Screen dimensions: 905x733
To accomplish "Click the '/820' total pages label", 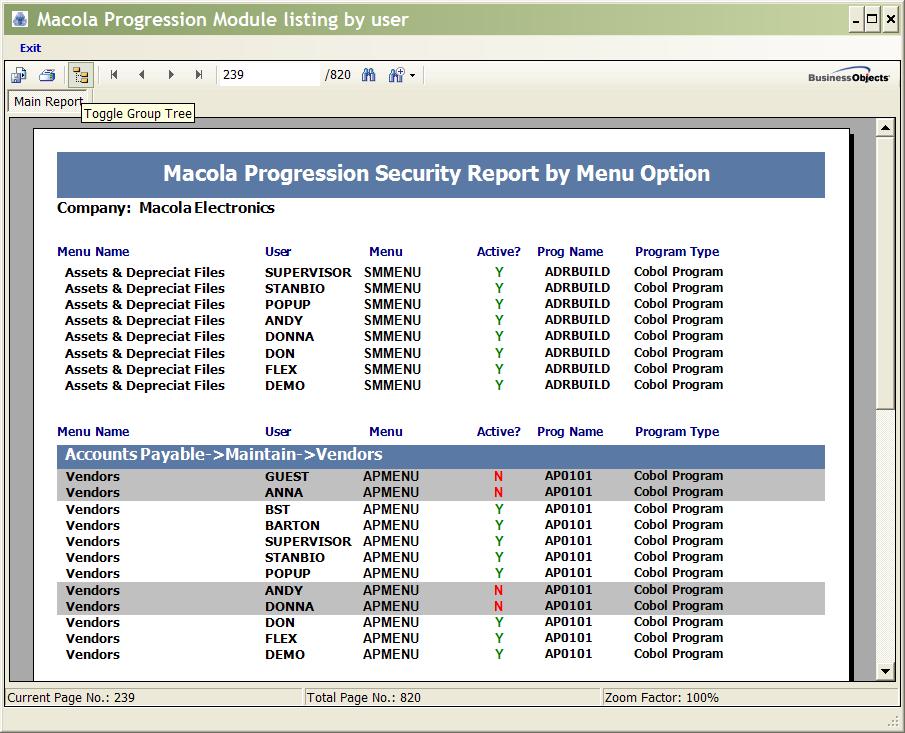I will click(x=338, y=75).
